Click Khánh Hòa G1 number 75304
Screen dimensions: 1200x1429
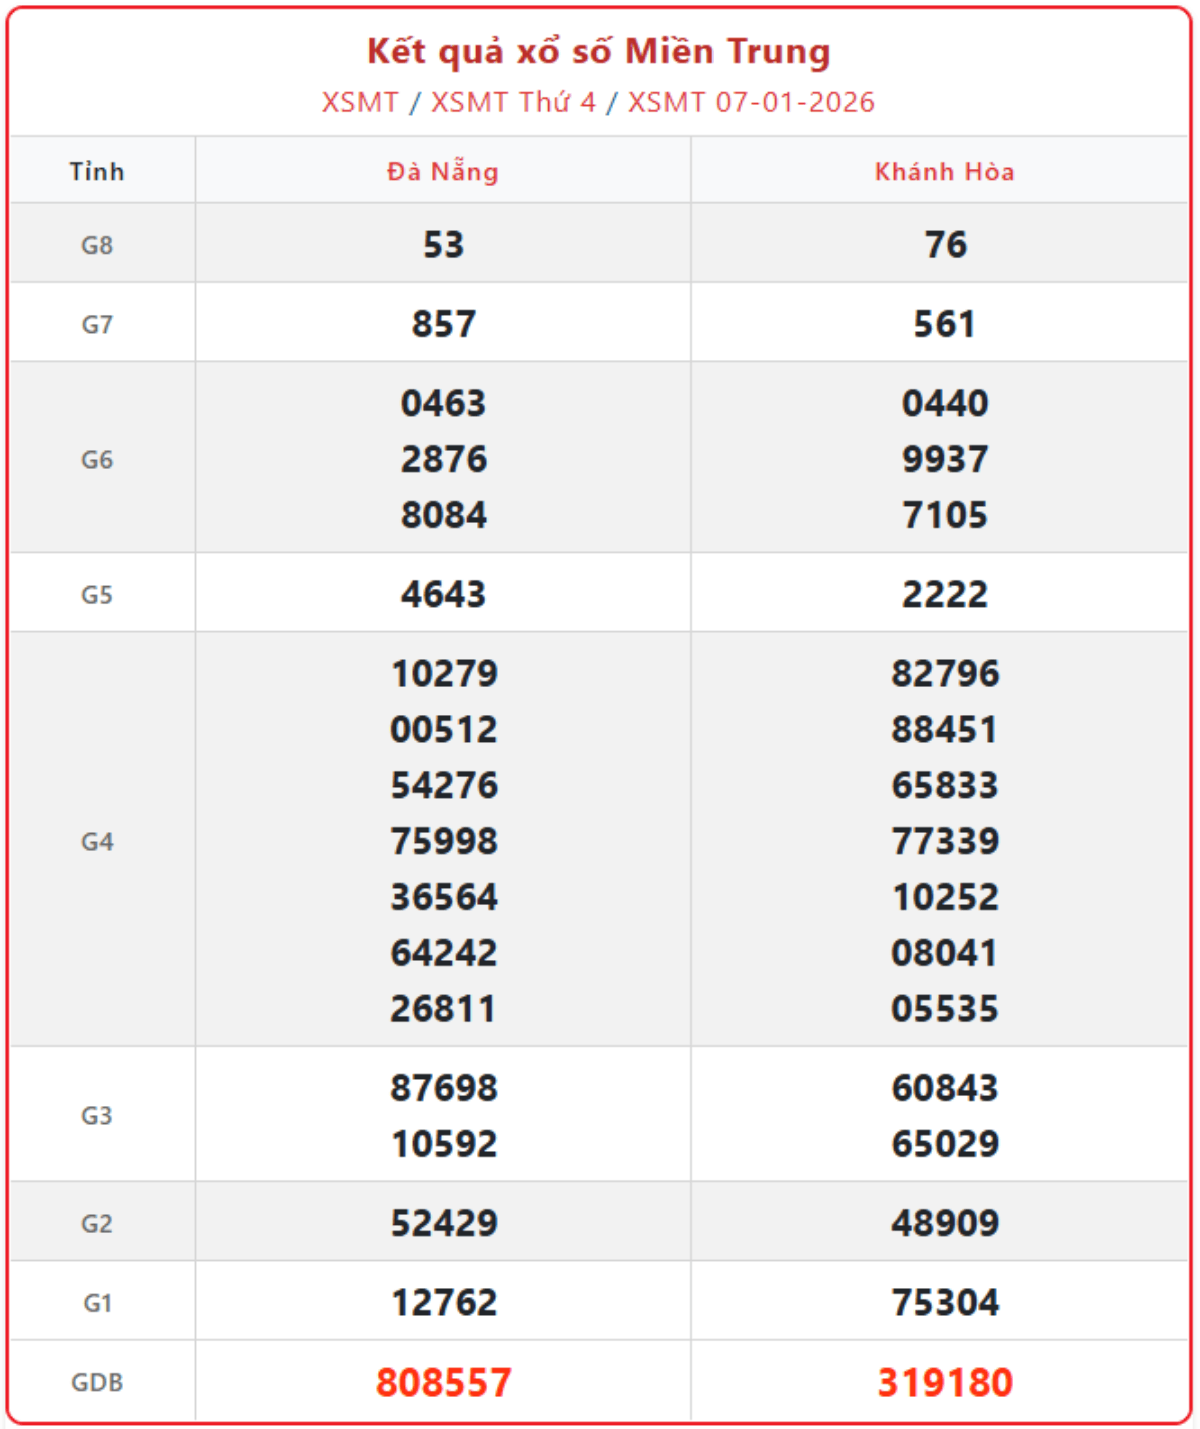(x=945, y=1302)
